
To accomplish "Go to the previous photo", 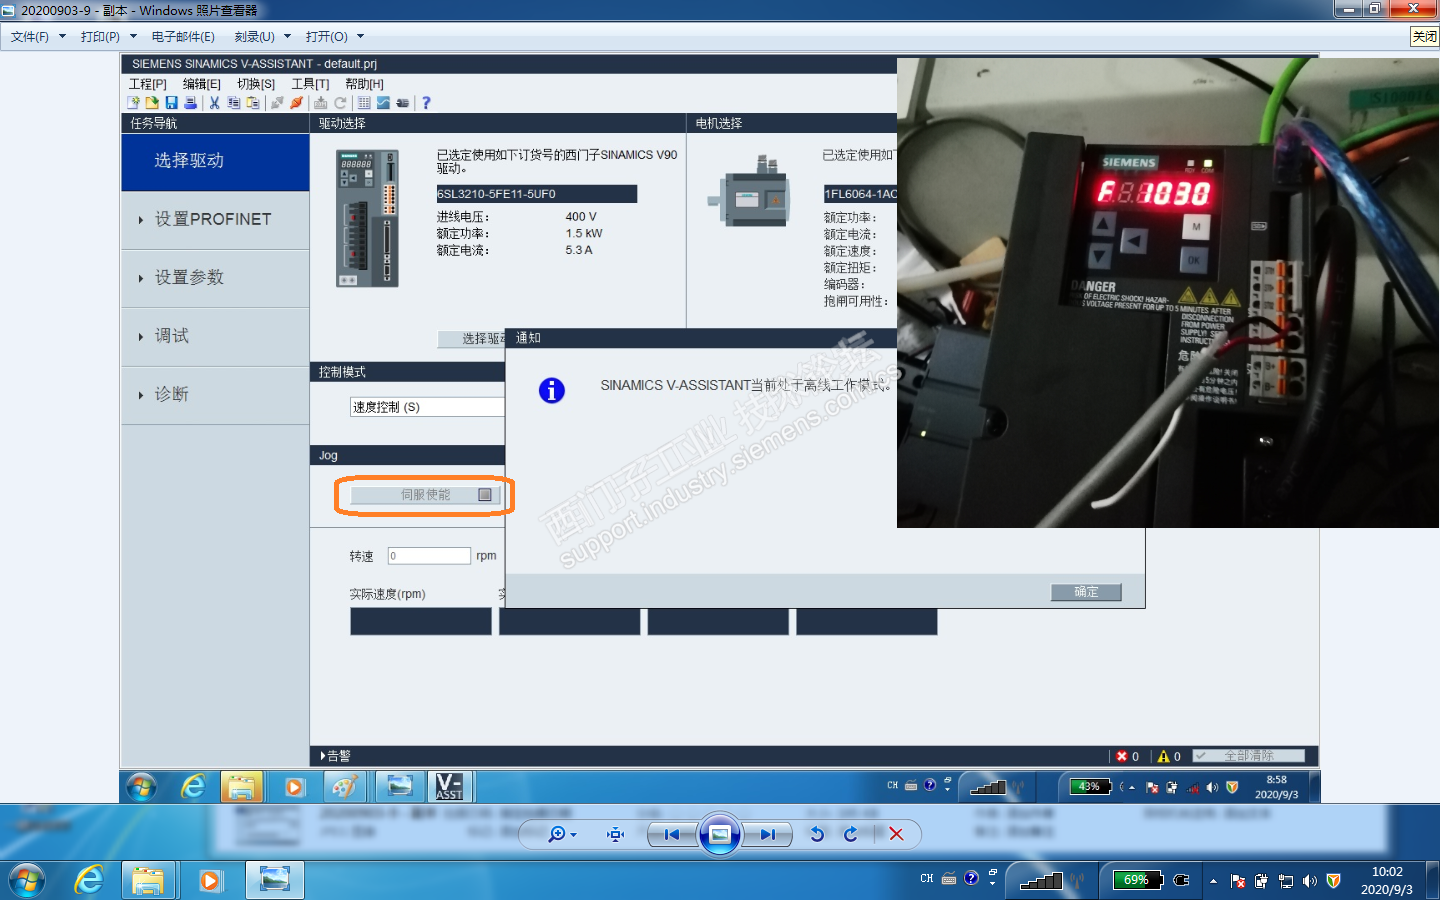I will tap(672, 834).
